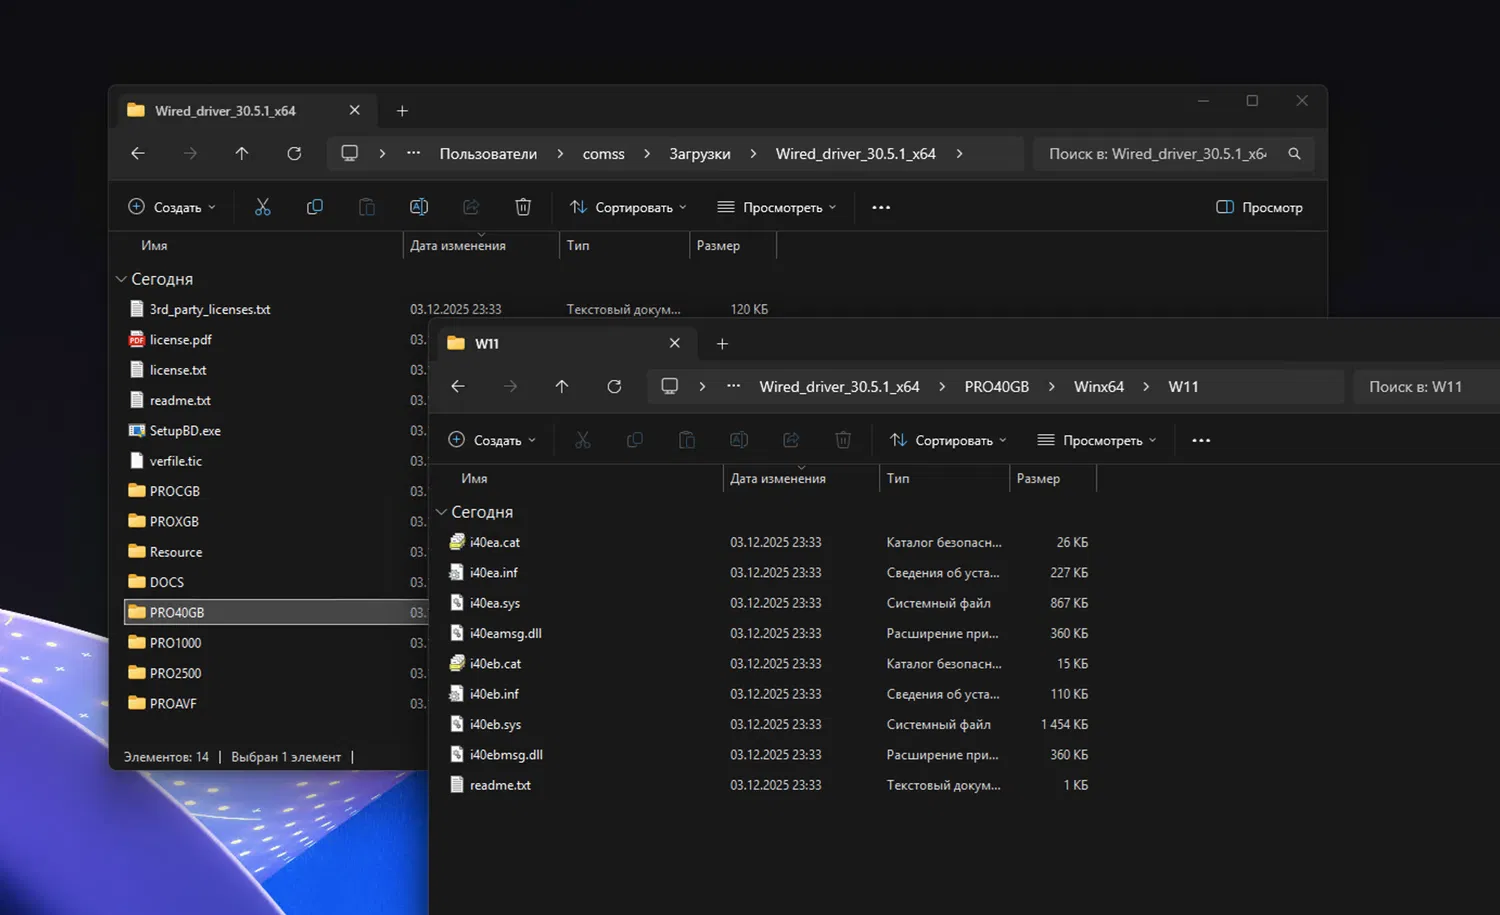Click the Delete trash icon in back window

point(523,207)
